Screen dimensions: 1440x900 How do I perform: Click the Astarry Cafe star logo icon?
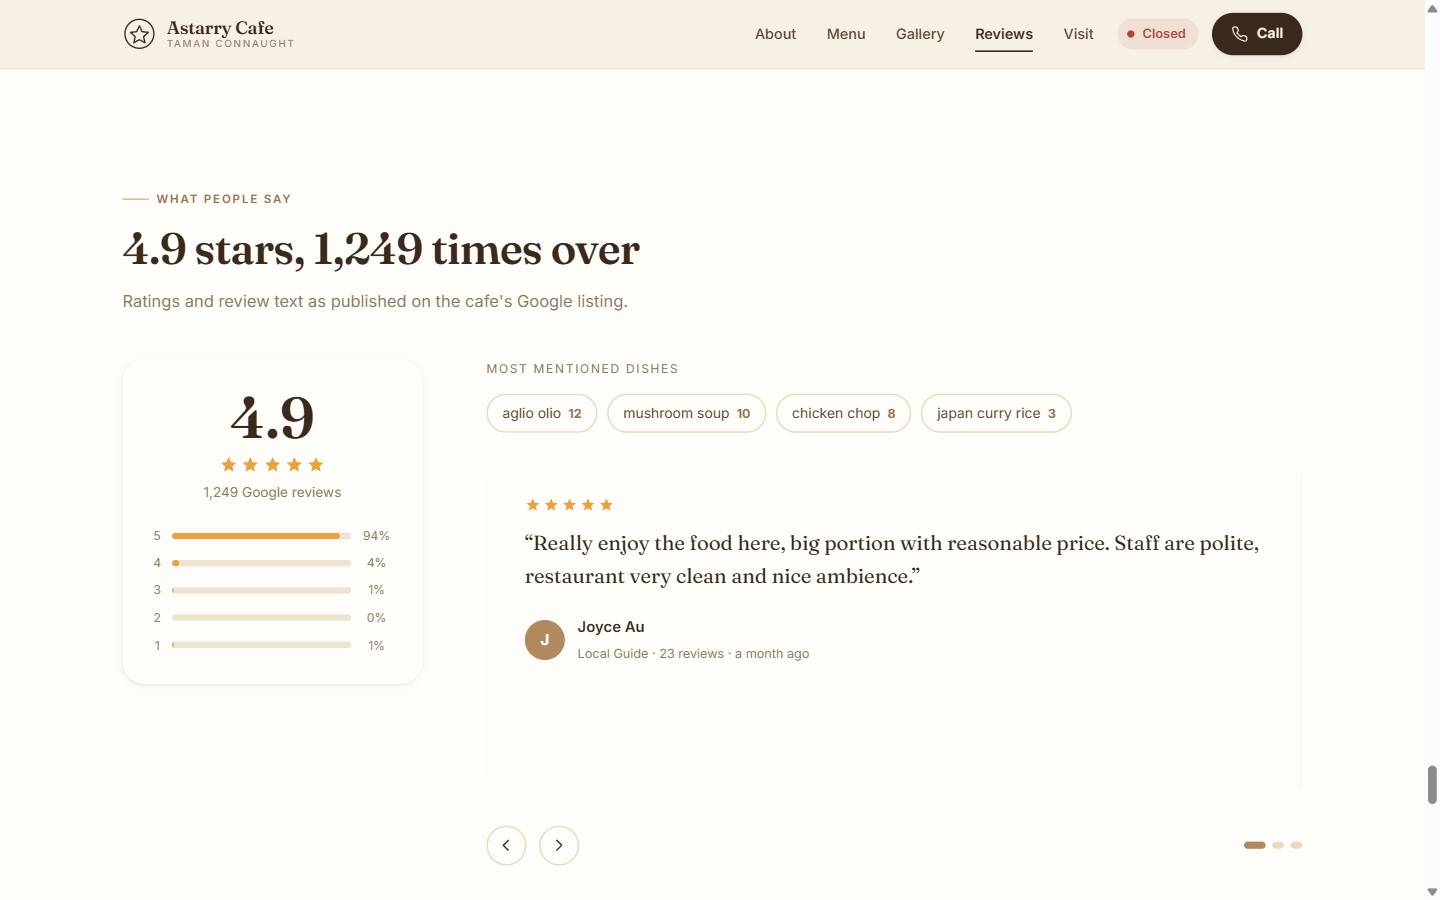pyautogui.click(x=139, y=34)
